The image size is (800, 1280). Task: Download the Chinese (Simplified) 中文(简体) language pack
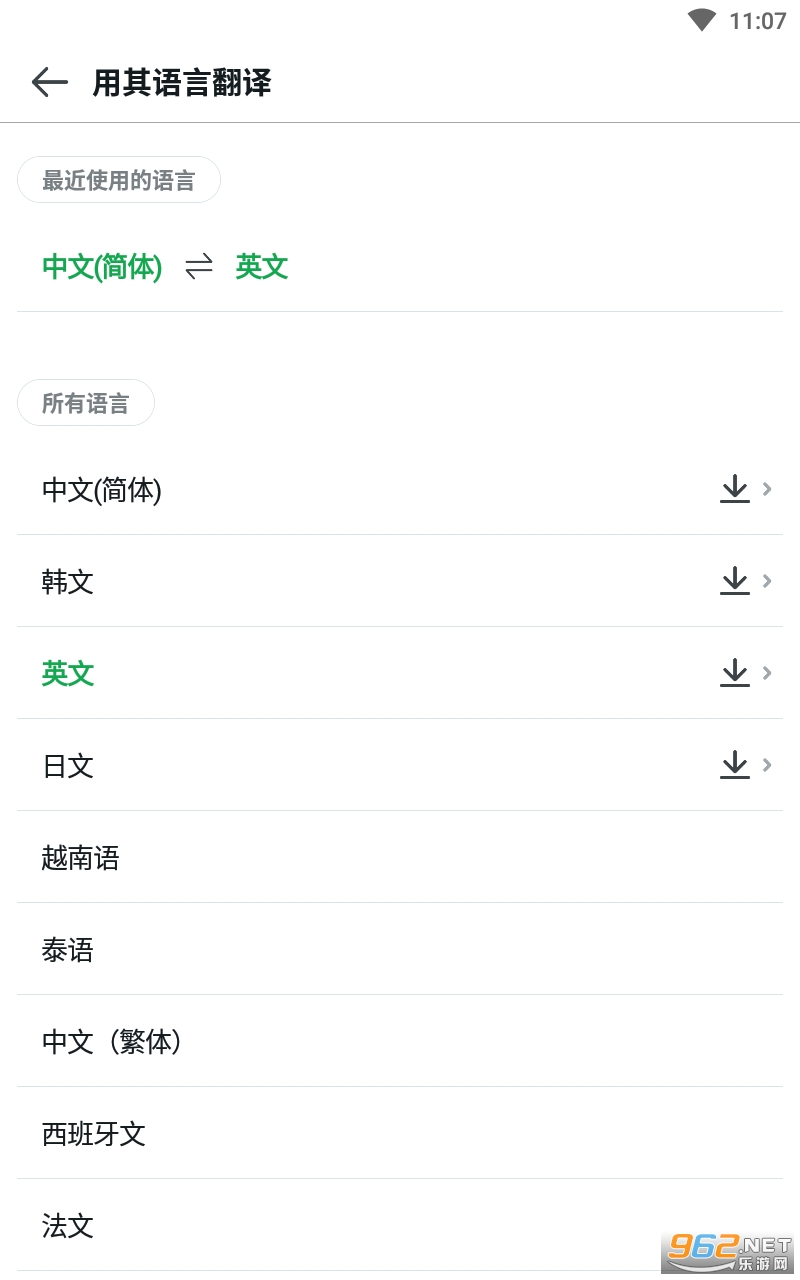coord(735,489)
